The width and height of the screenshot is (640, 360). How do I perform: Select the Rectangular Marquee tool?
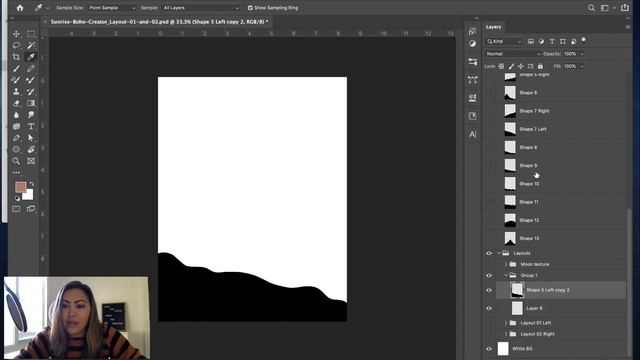[x=31, y=34]
